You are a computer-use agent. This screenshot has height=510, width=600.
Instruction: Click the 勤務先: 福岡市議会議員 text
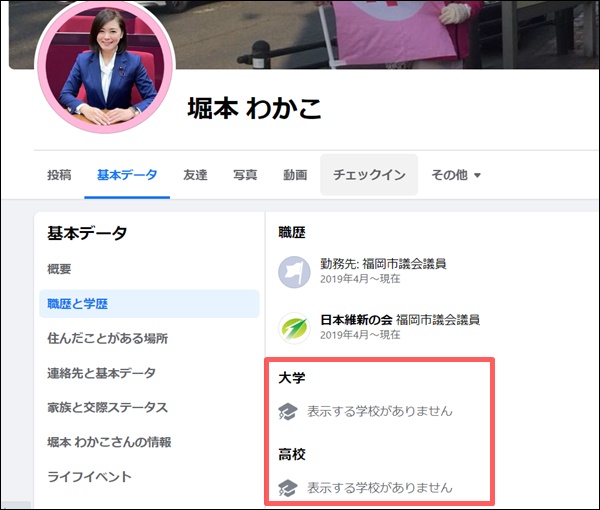tap(383, 264)
